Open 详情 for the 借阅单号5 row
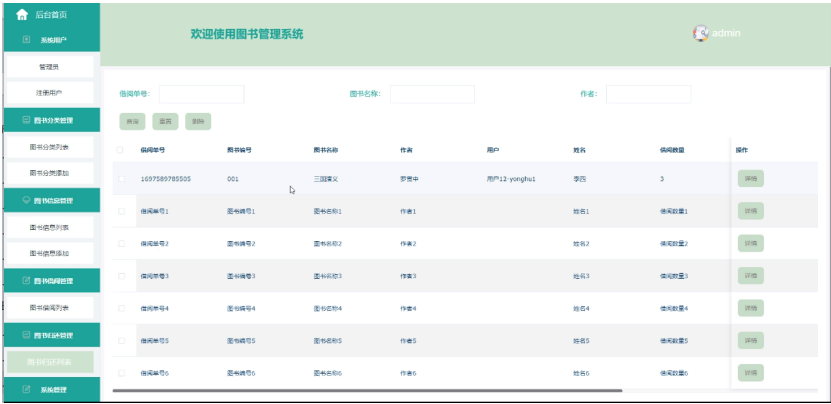The image size is (831, 404). tap(750, 340)
